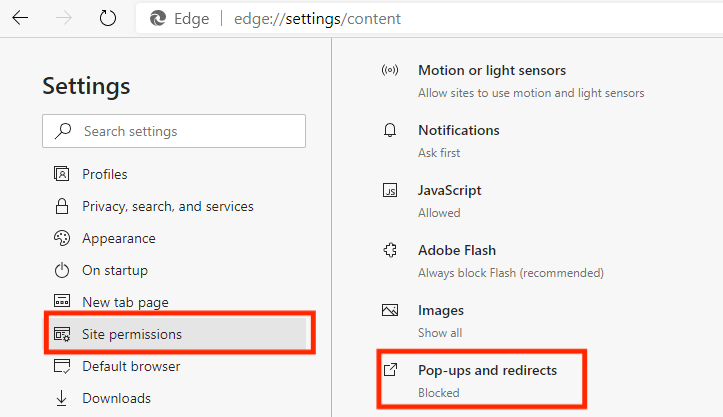The width and height of the screenshot is (723, 417).
Task: Click the Appearance palette icon
Action: tap(62, 238)
